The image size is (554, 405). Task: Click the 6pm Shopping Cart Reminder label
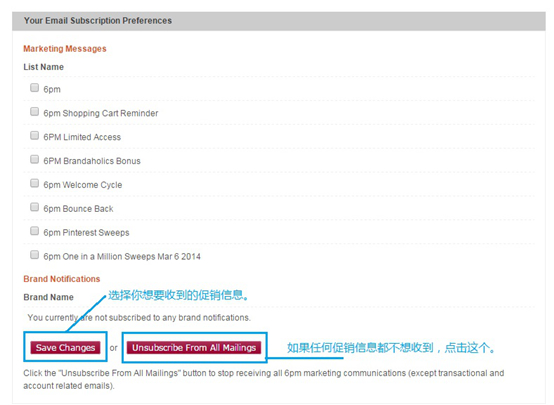pos(101,113)
